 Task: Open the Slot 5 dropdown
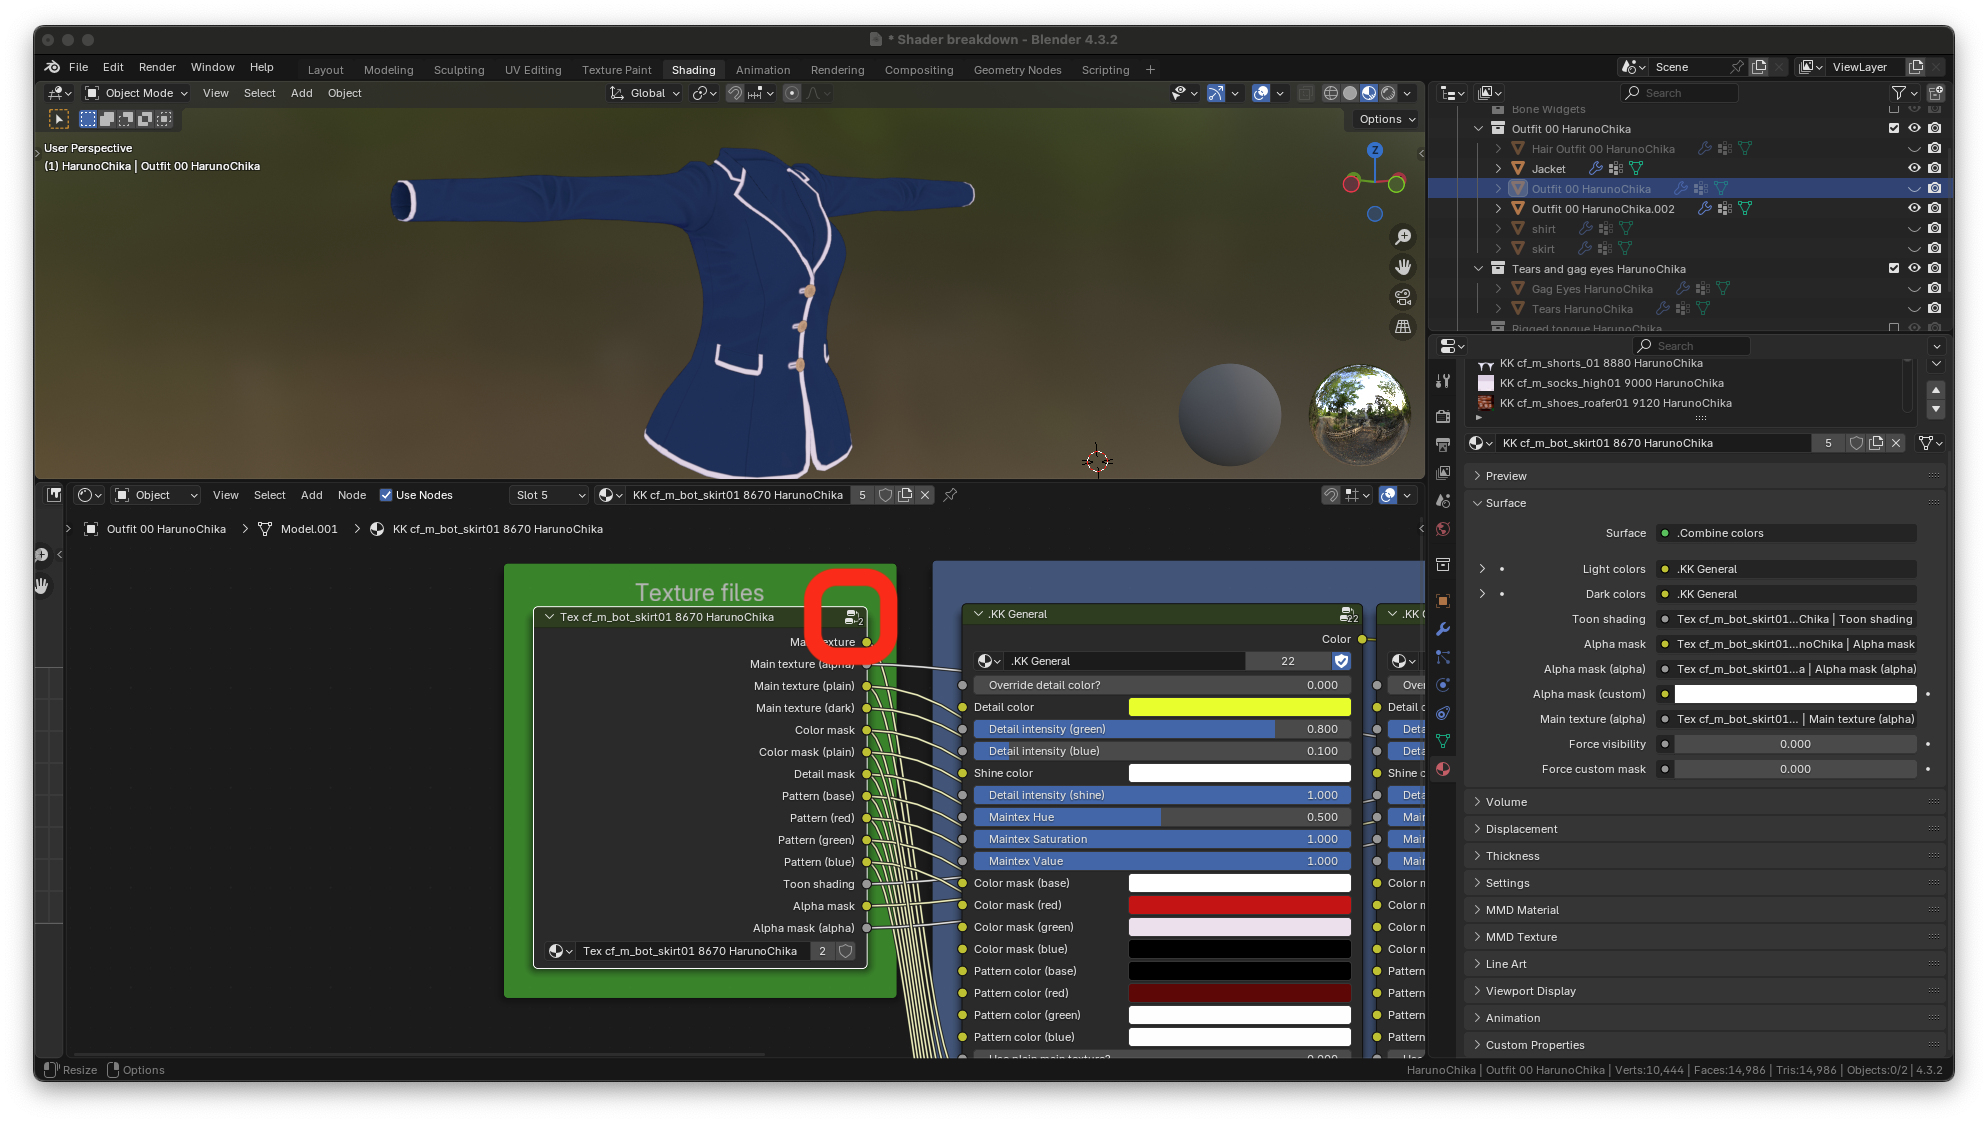(549, 495)
